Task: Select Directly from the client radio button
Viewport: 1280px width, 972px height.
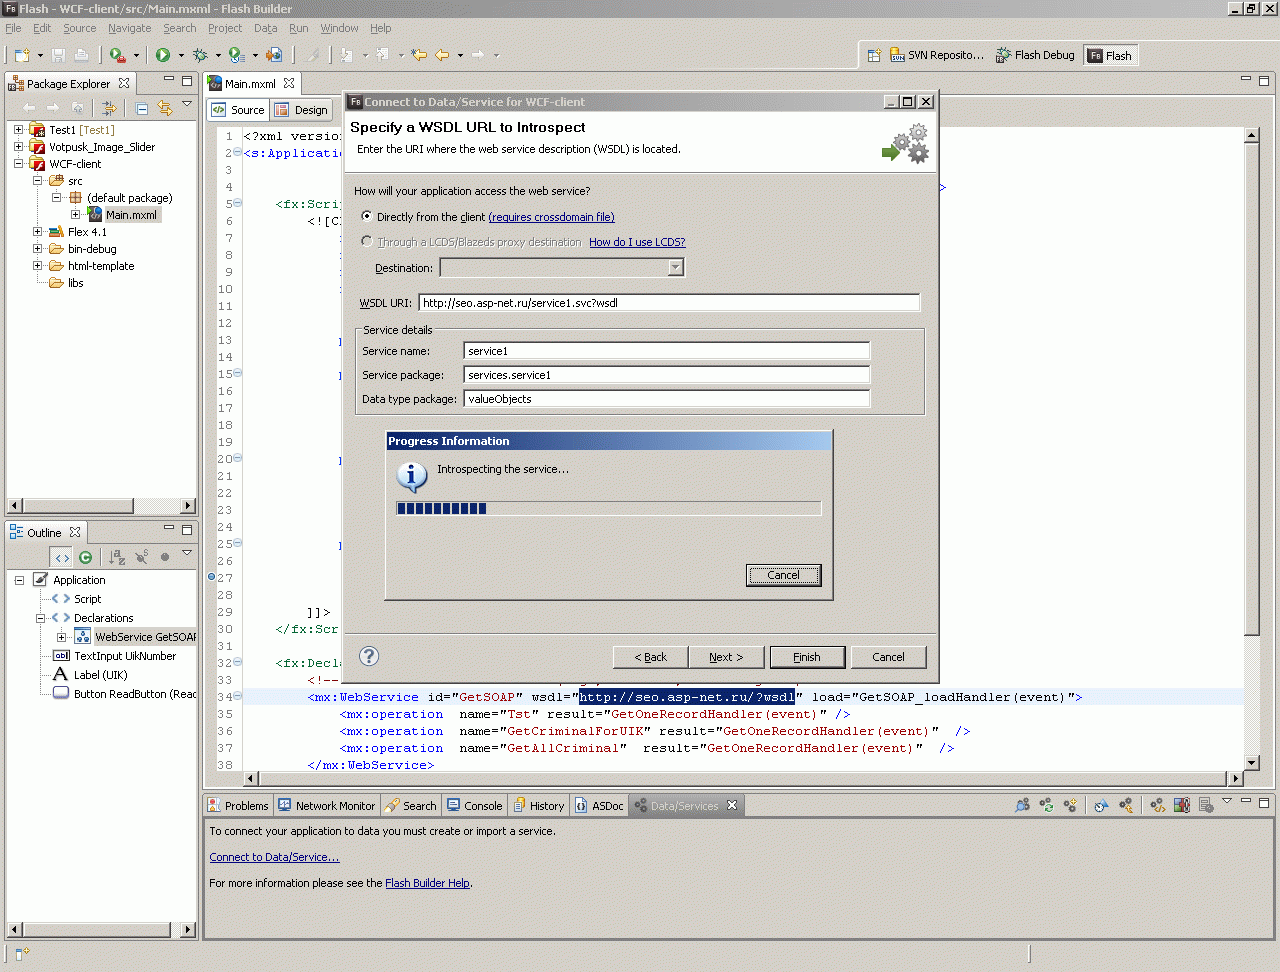Action: tap(367, 216)
